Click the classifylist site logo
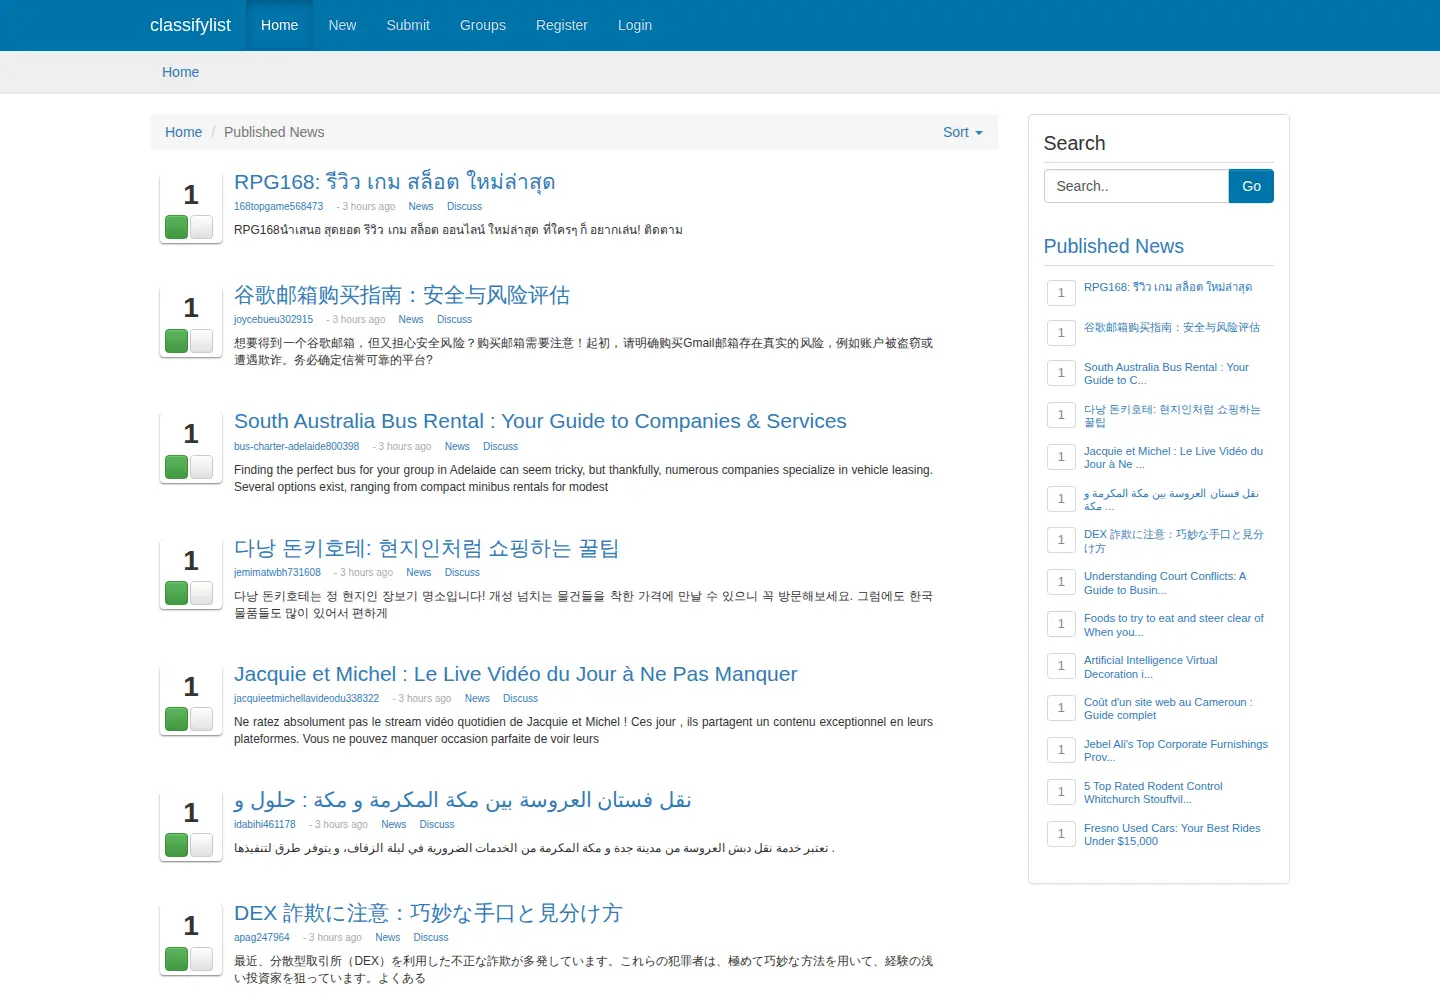1440x1000 pixels. pyautogui.click(x=190, y=25)
